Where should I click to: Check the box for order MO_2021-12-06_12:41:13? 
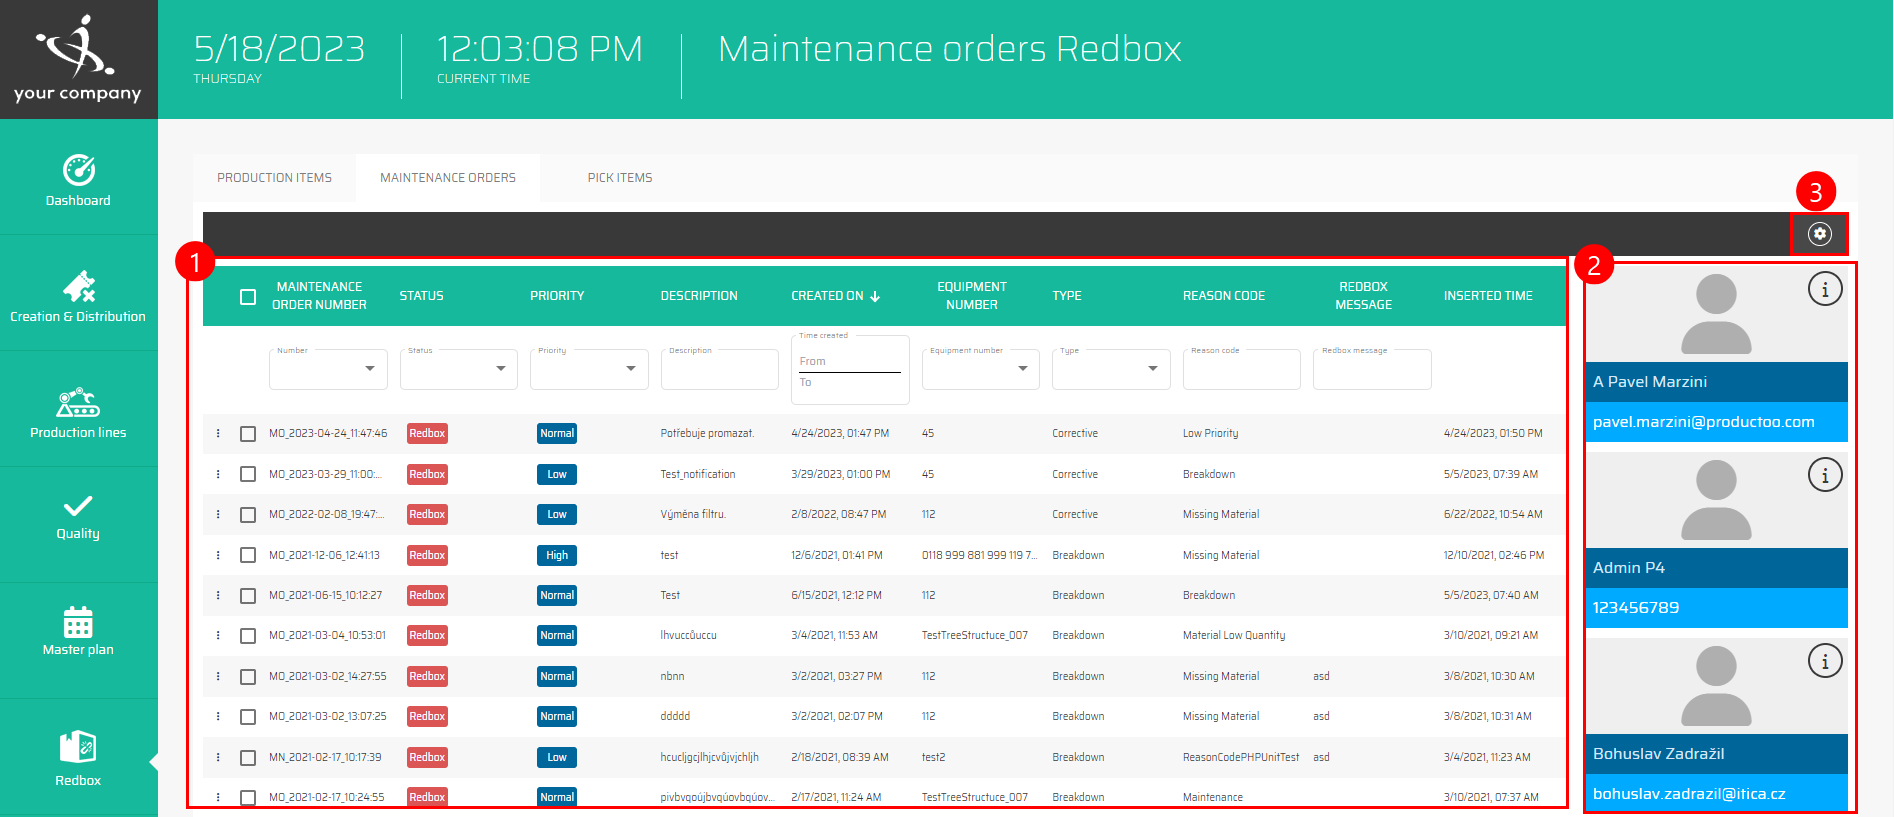[x=248, y=556]
